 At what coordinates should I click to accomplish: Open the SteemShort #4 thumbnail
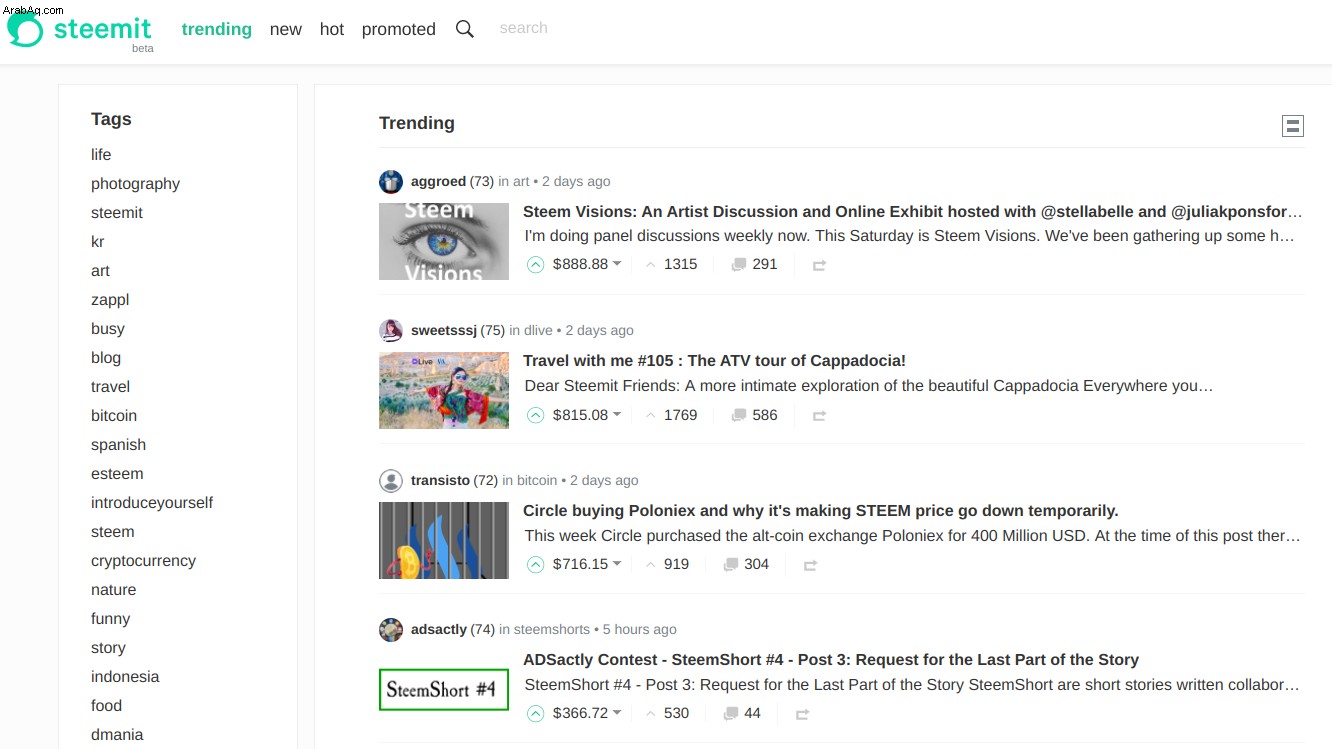444,690
